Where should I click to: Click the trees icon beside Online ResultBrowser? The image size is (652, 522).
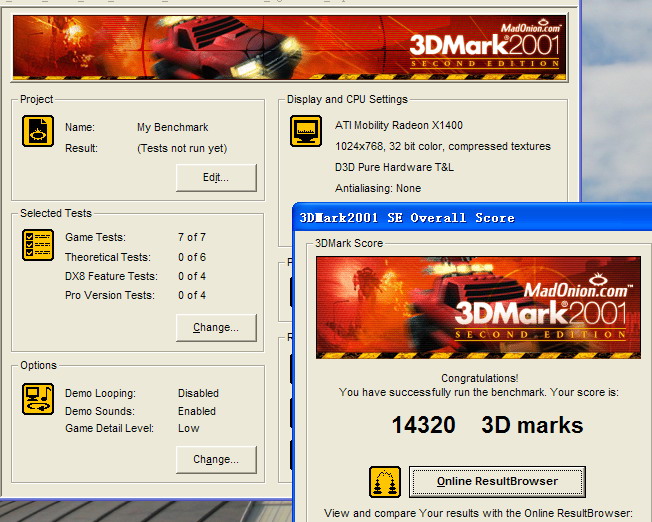click(385, 482)
